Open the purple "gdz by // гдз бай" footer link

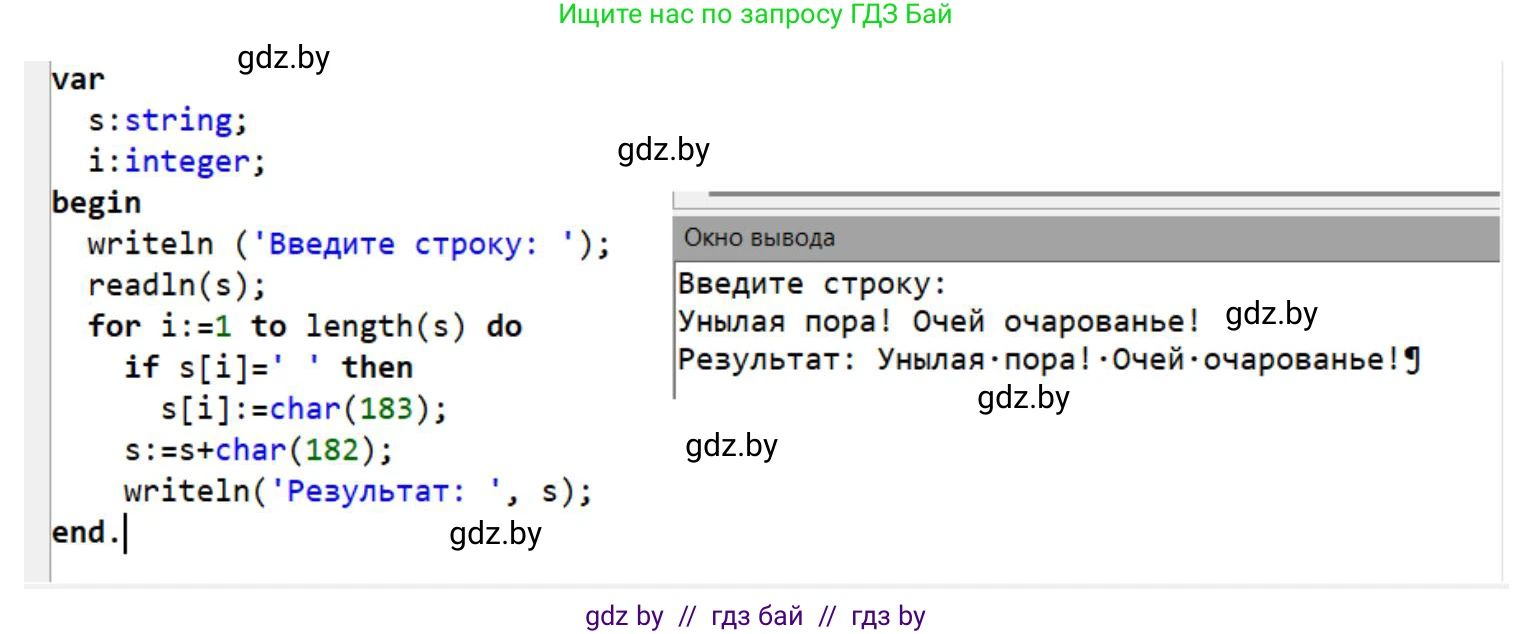point(755,616)
